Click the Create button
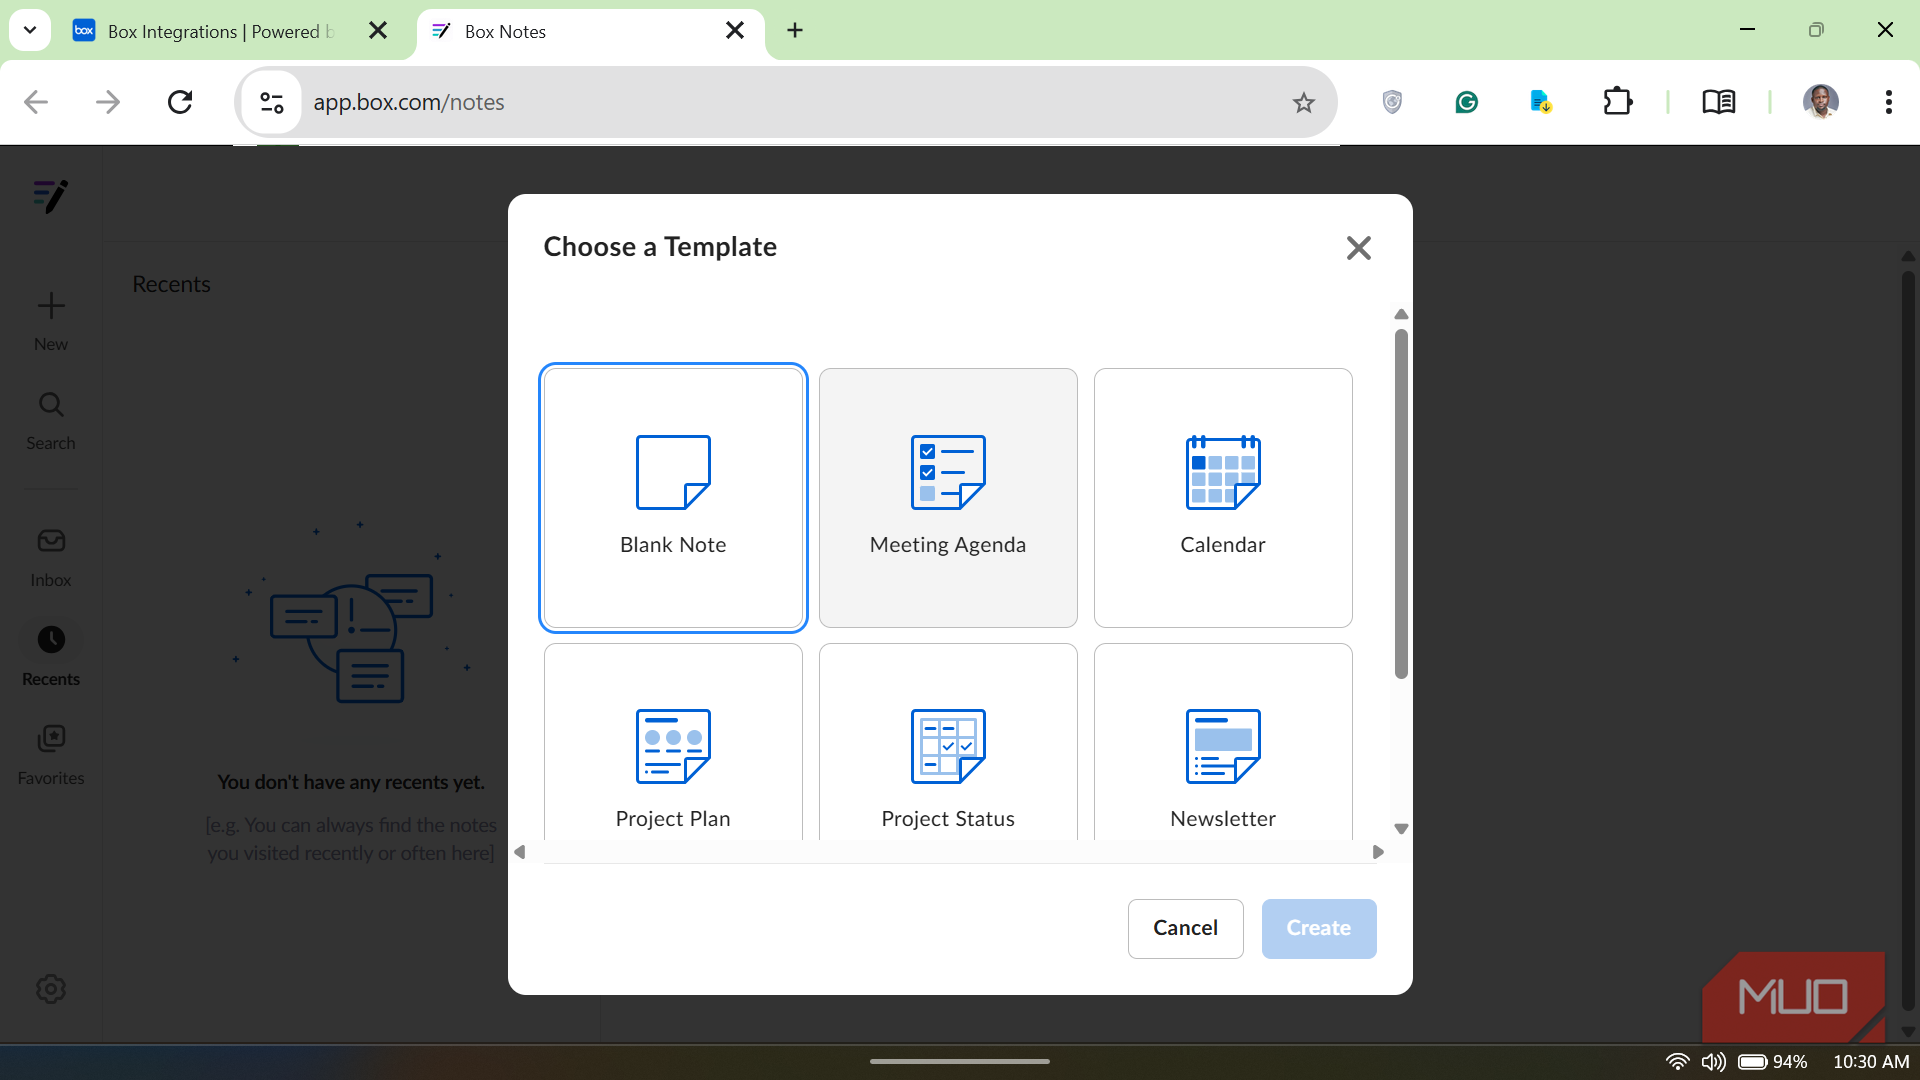 1318,928
